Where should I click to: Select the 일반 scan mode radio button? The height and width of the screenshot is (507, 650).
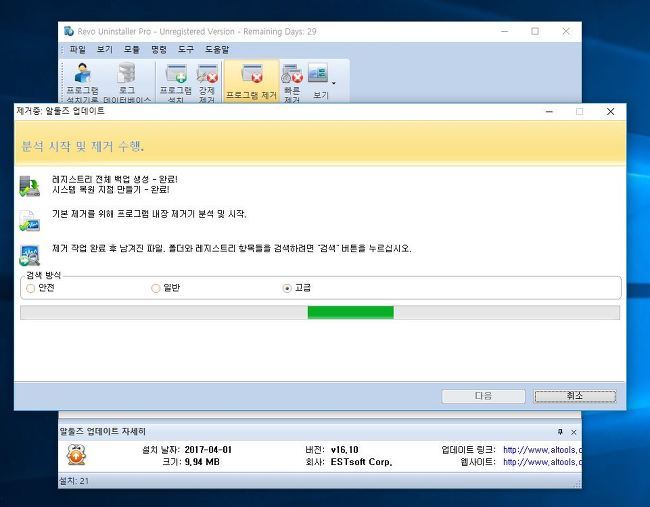(155, 288)
